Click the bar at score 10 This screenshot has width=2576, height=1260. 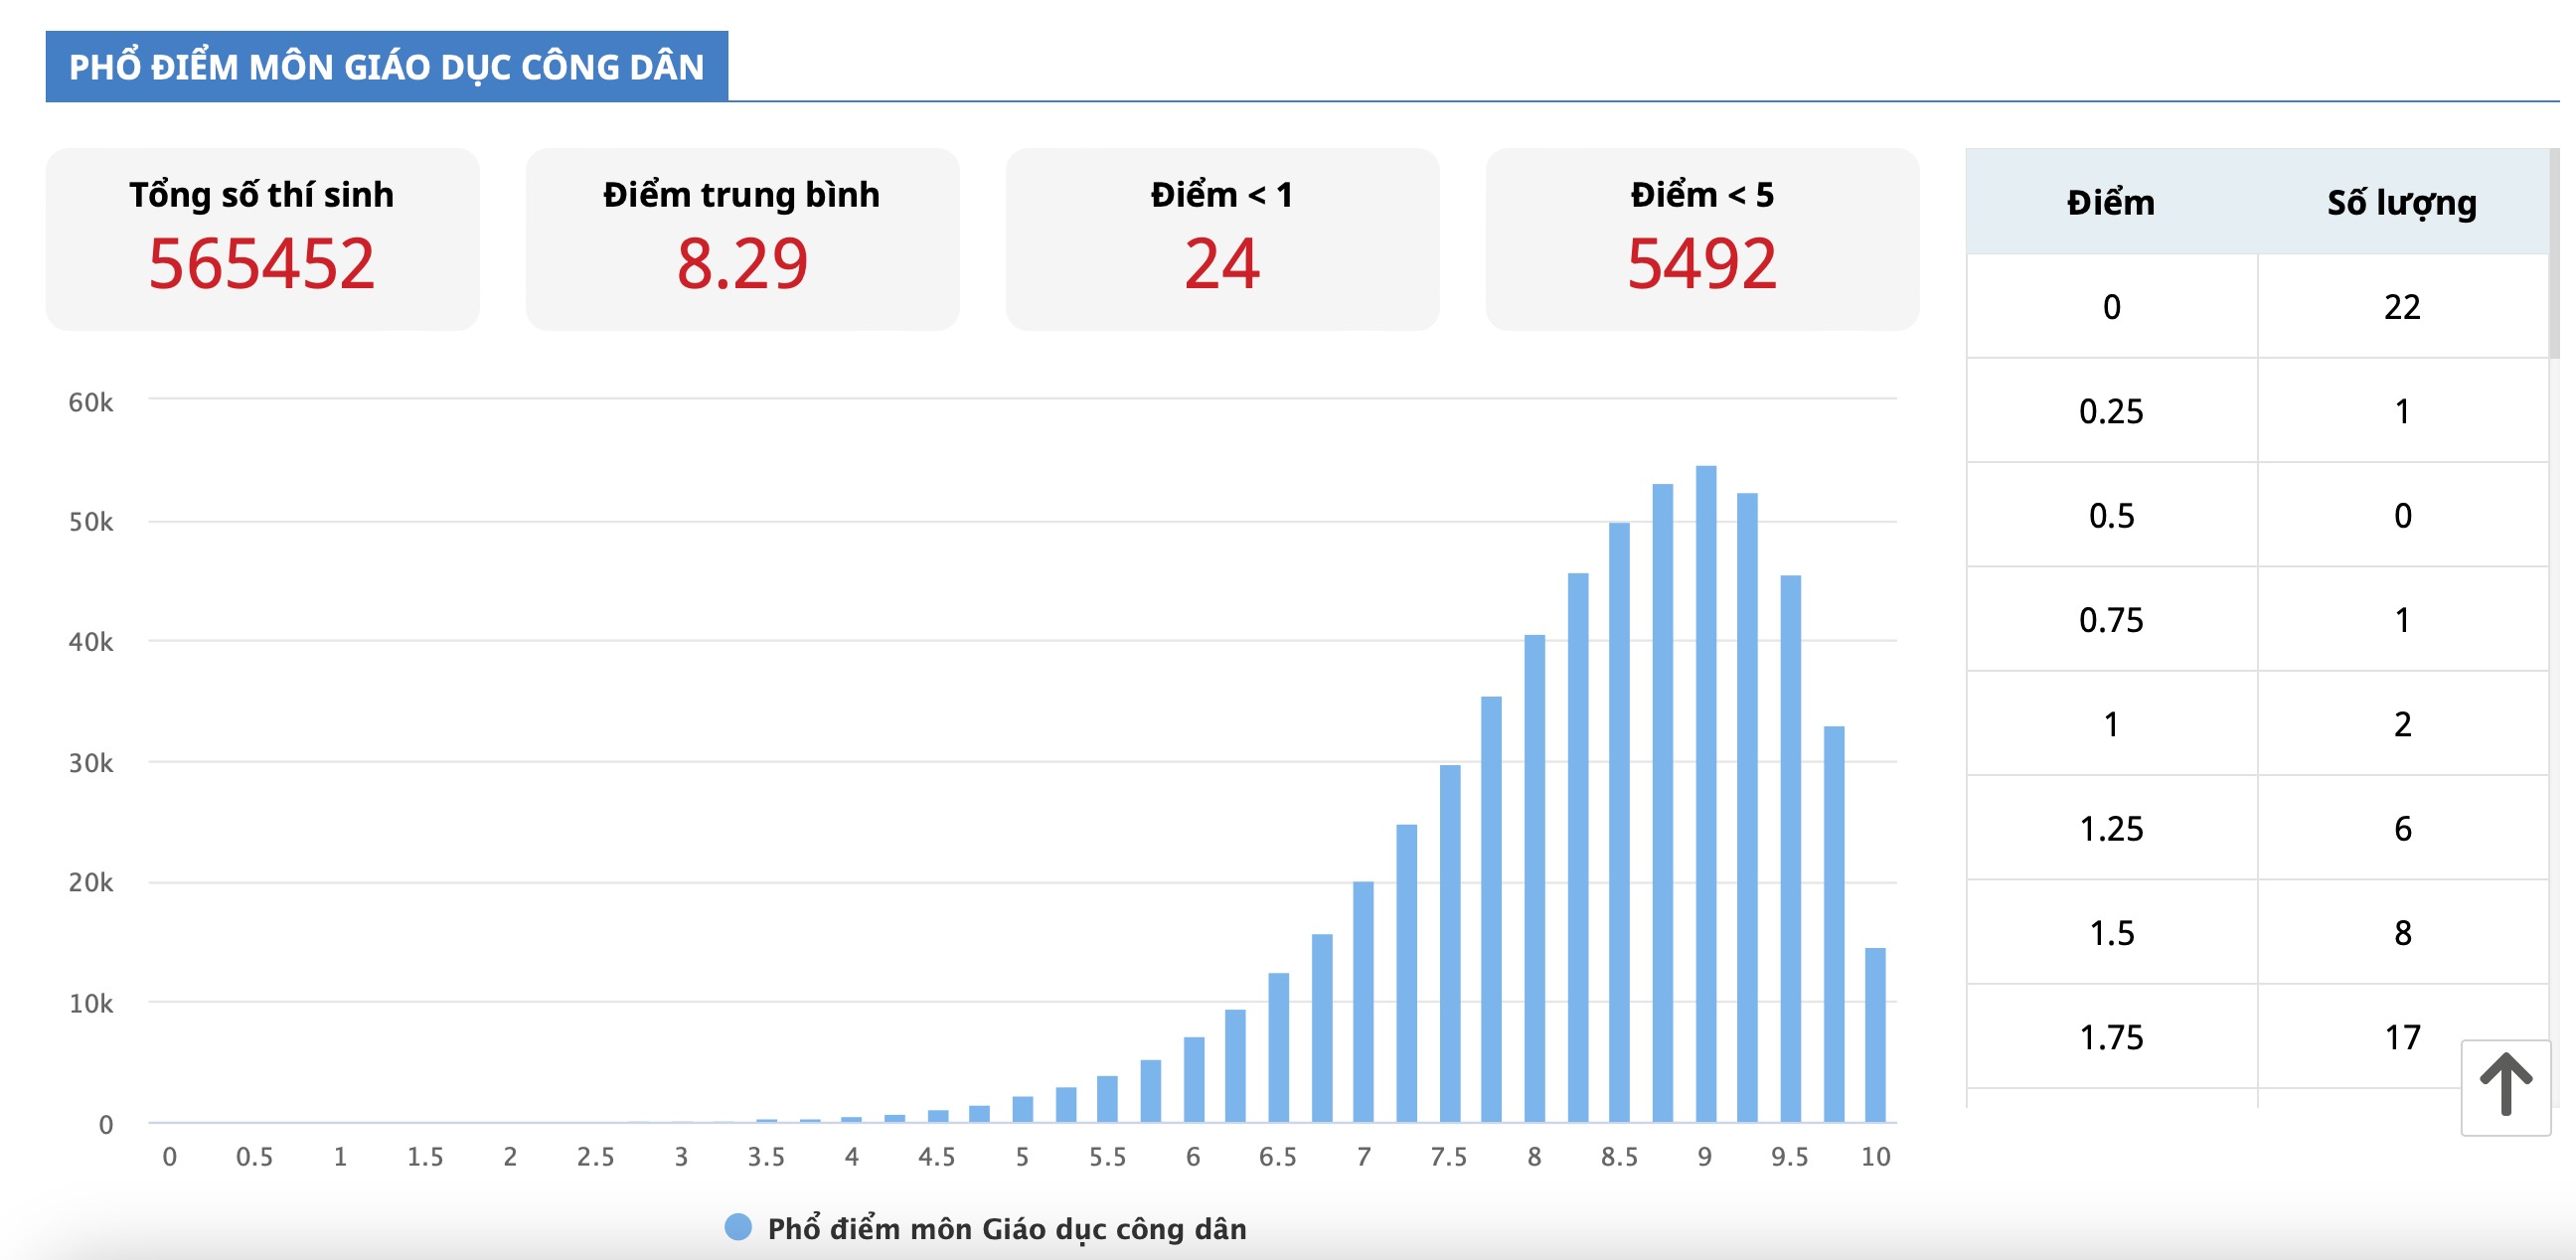point(1875,1035)
